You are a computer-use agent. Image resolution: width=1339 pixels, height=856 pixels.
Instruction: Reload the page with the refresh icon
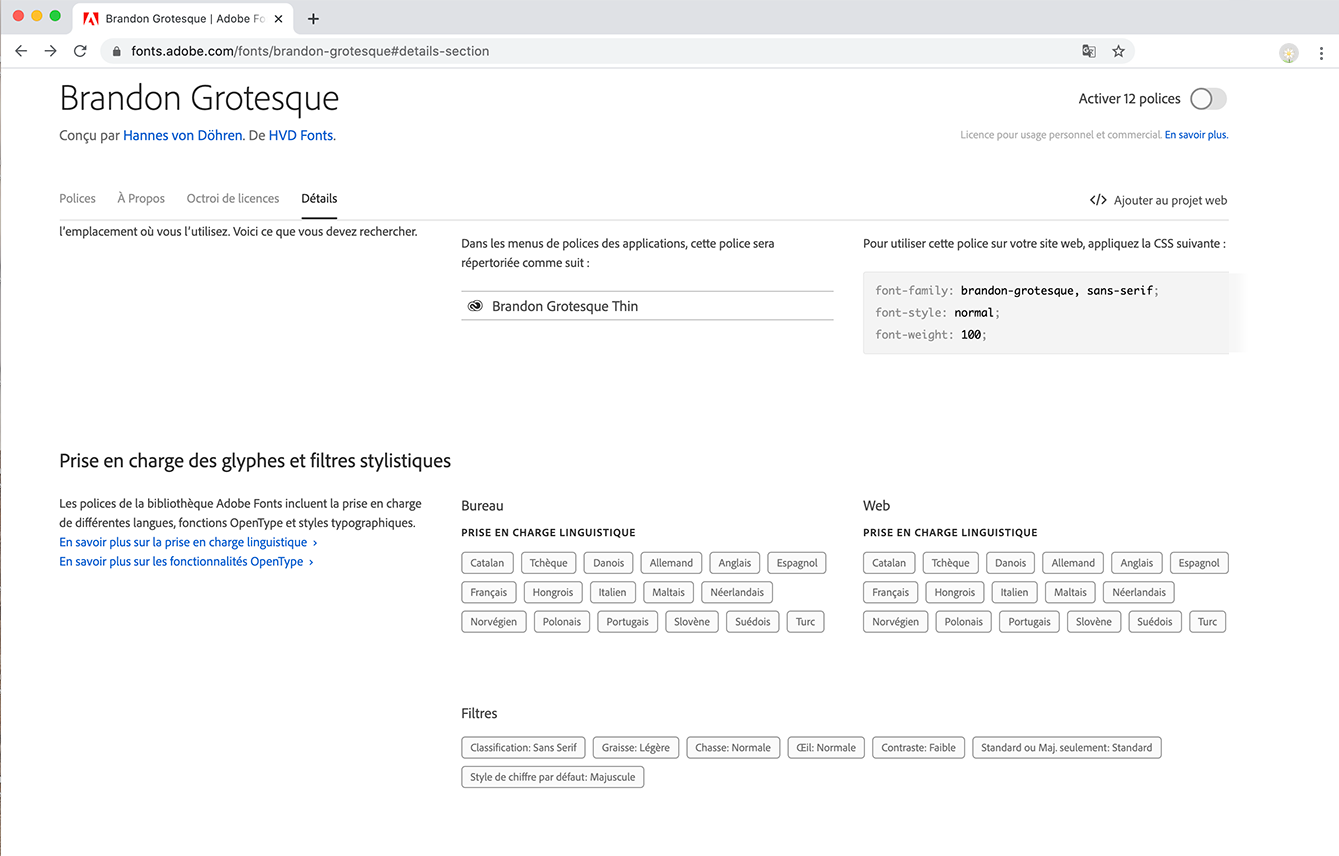click(80, 51)
